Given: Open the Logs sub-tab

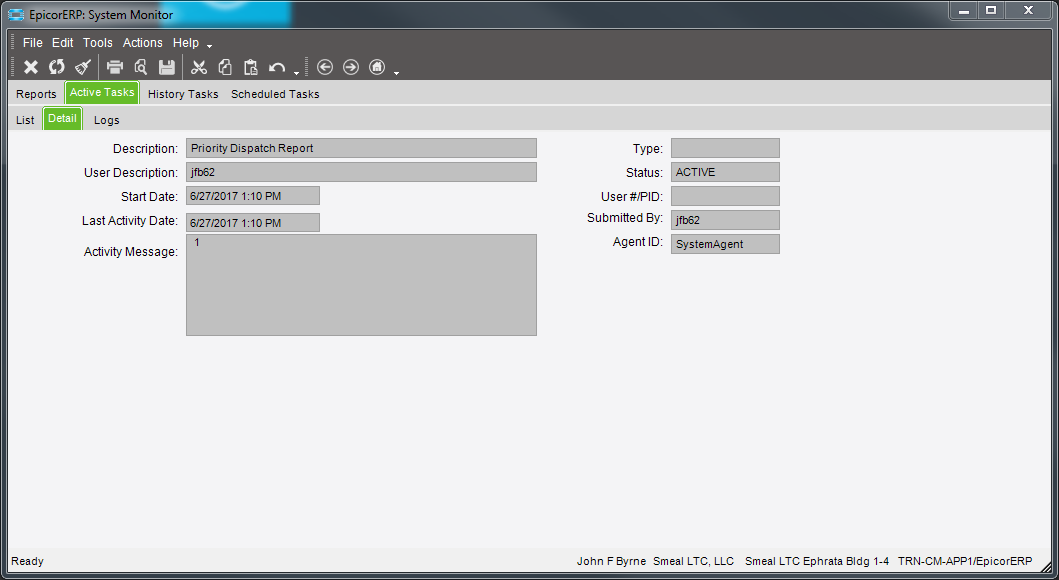Looking at the screenshot, I should coord(107,120).
